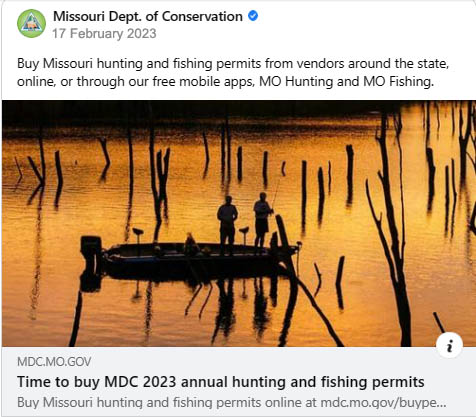Click the gray link preview card footer
The height and width of the screenshot is (417, 476).
(239, 381)
